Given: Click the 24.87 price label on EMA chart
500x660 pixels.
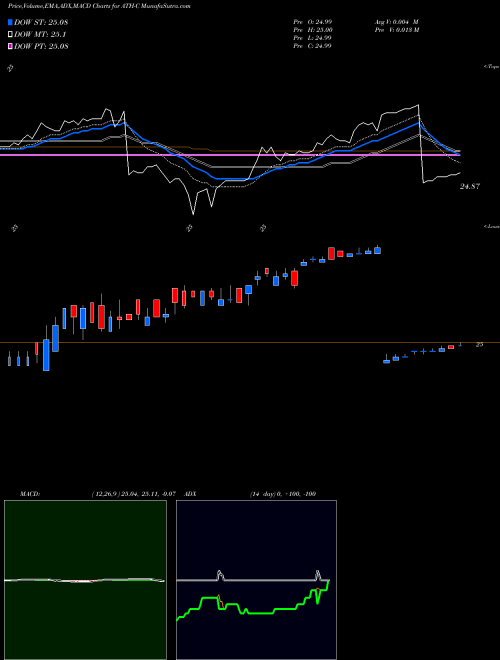Looking at the screenshot, I should click(470, 186).
